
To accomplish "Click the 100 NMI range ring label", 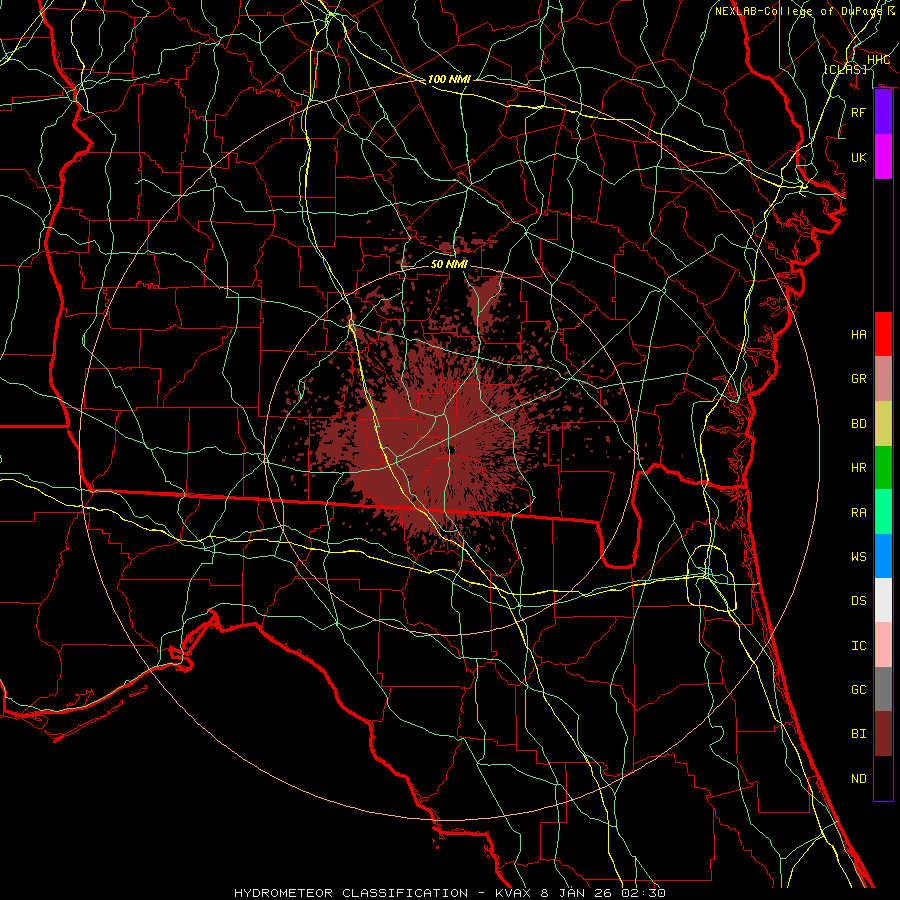I will coord(449,79).
